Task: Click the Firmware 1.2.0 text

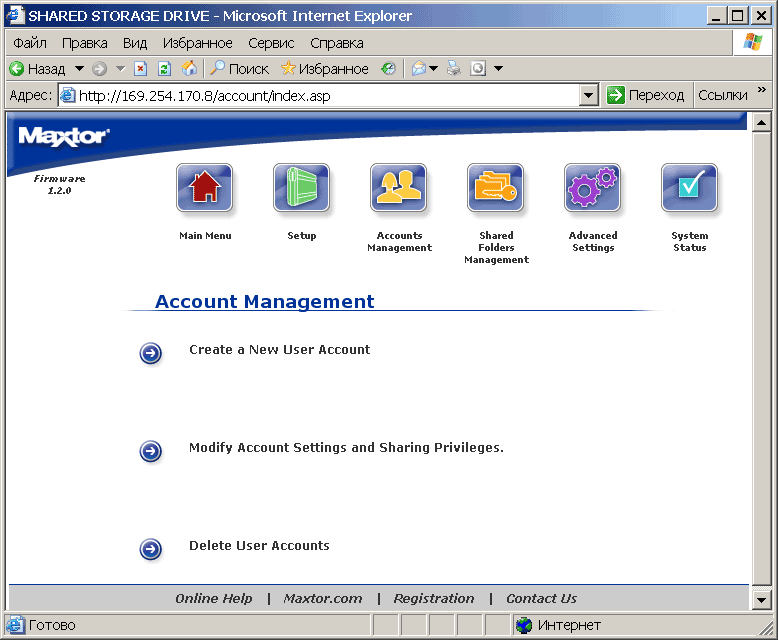Action: (x=59, y=185)
